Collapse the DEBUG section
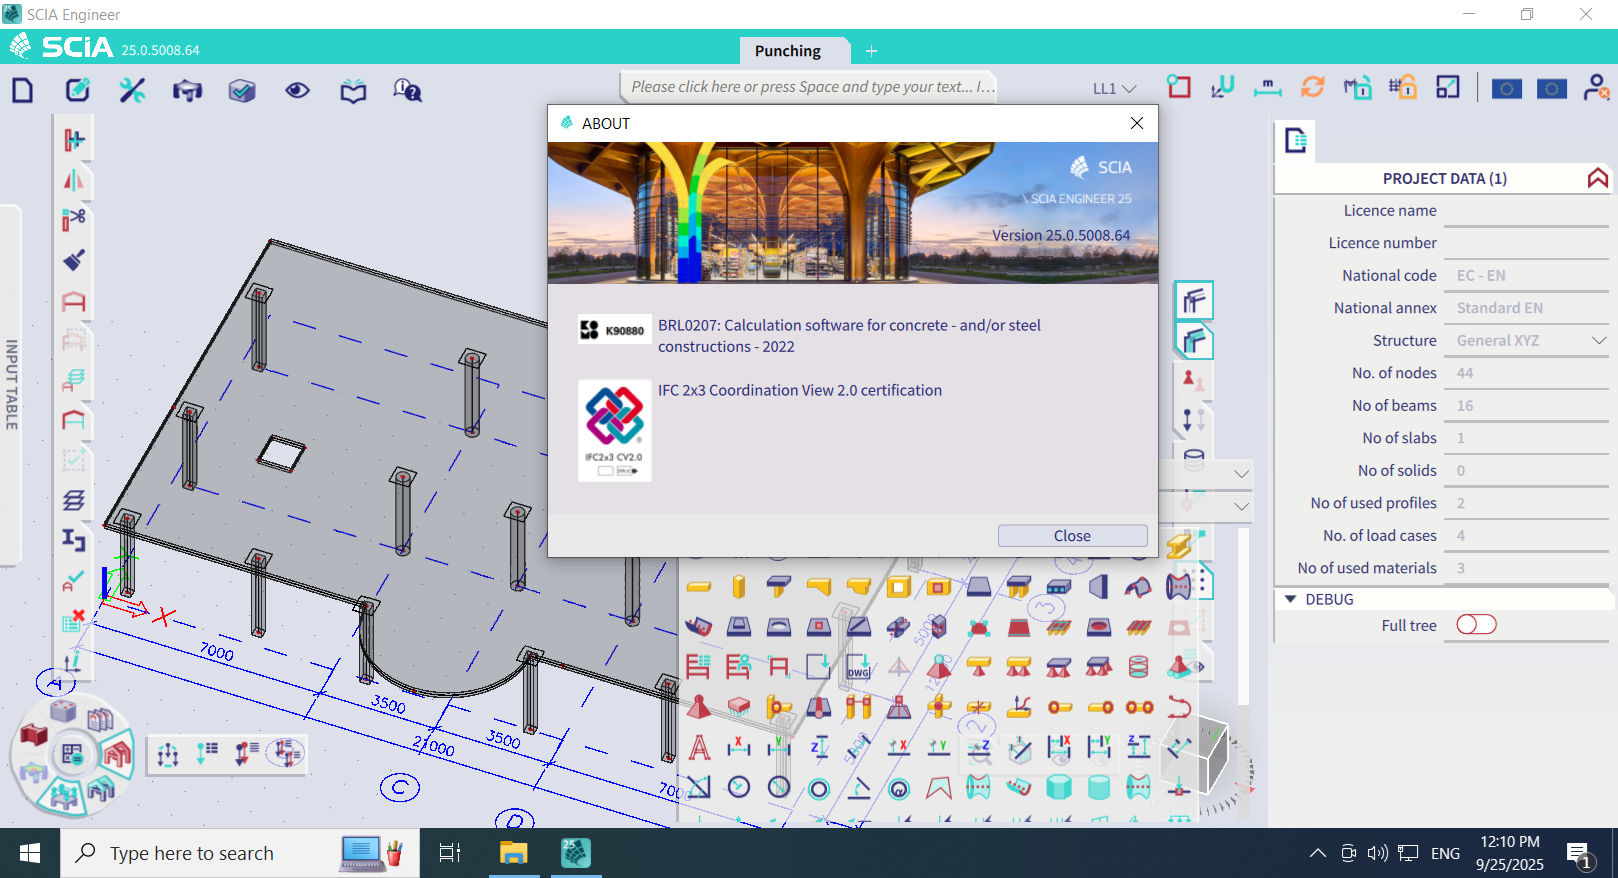Image resolution: width=1618 pixels, height=878 pixels. pyautogui.click(x=1291, y=599)
